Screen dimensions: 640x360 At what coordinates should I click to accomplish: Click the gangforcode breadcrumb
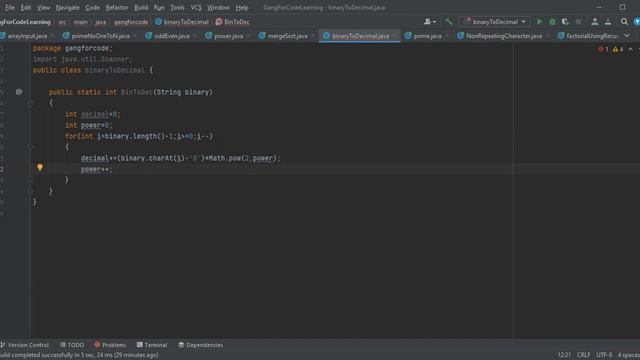[131, 22]
